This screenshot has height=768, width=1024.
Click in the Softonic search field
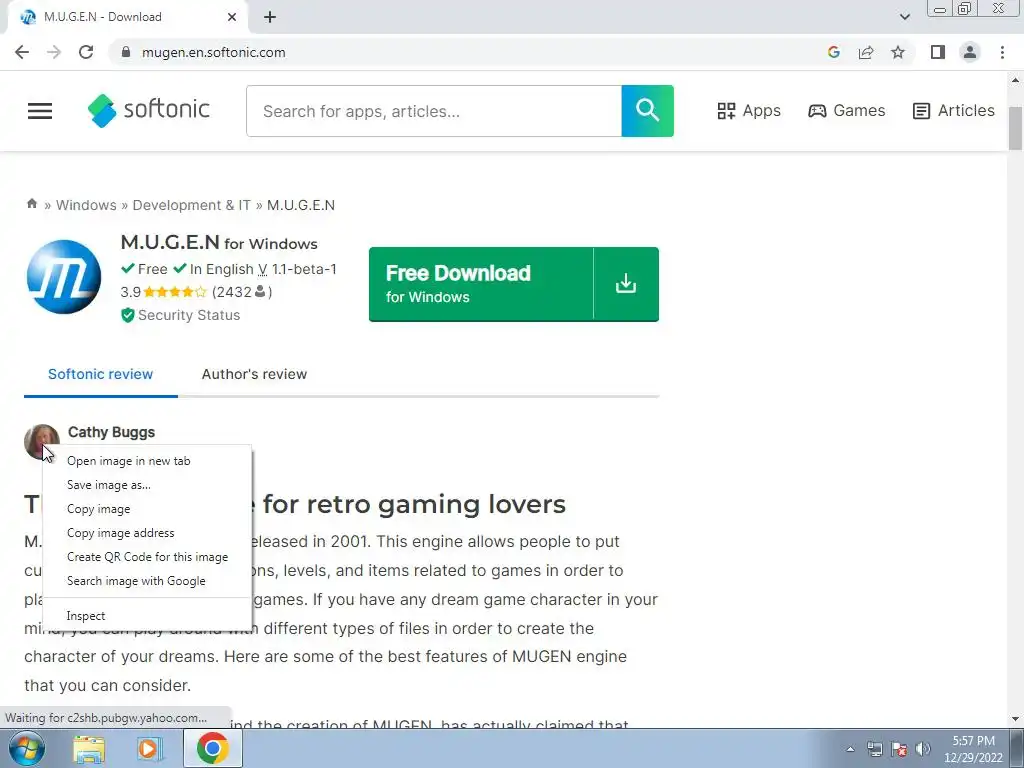(x=434, y=111)
